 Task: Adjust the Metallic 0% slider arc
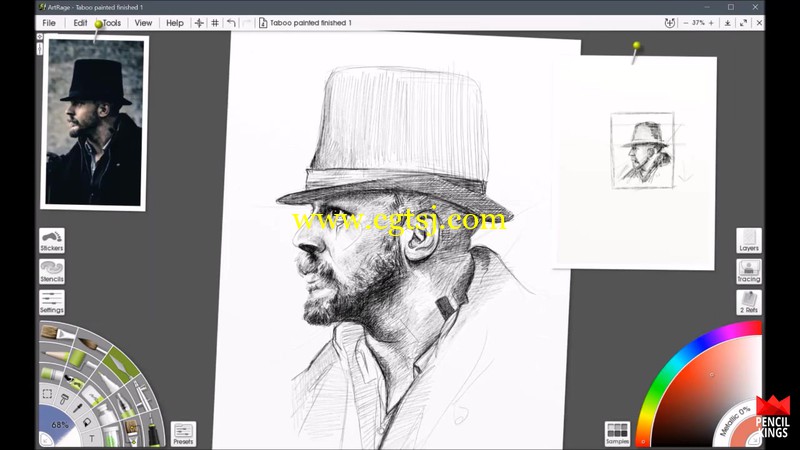click(735, 421)
